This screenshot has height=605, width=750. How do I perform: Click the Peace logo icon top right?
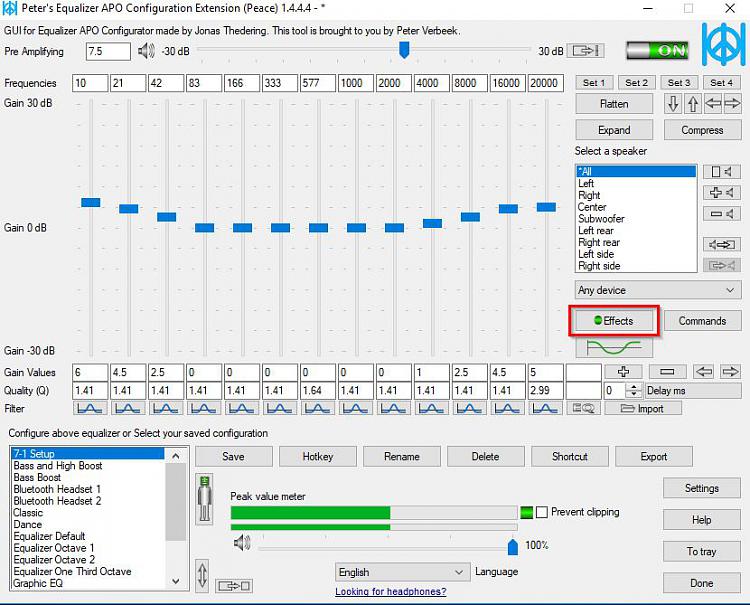click(723, 44)
